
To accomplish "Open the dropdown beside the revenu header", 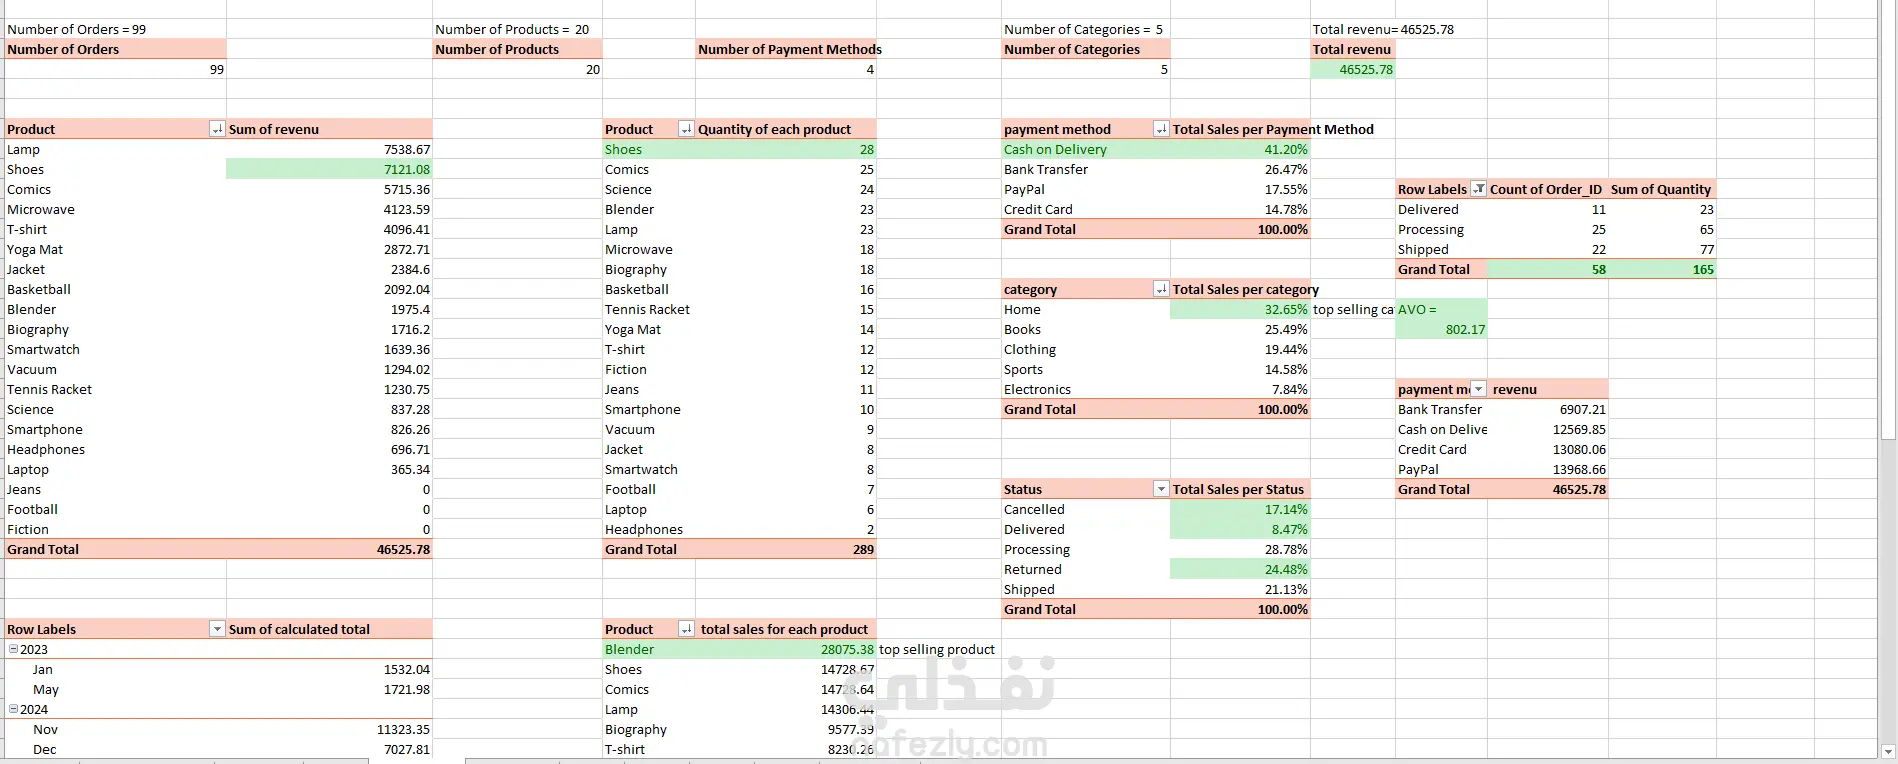I will coord(1478,389).
